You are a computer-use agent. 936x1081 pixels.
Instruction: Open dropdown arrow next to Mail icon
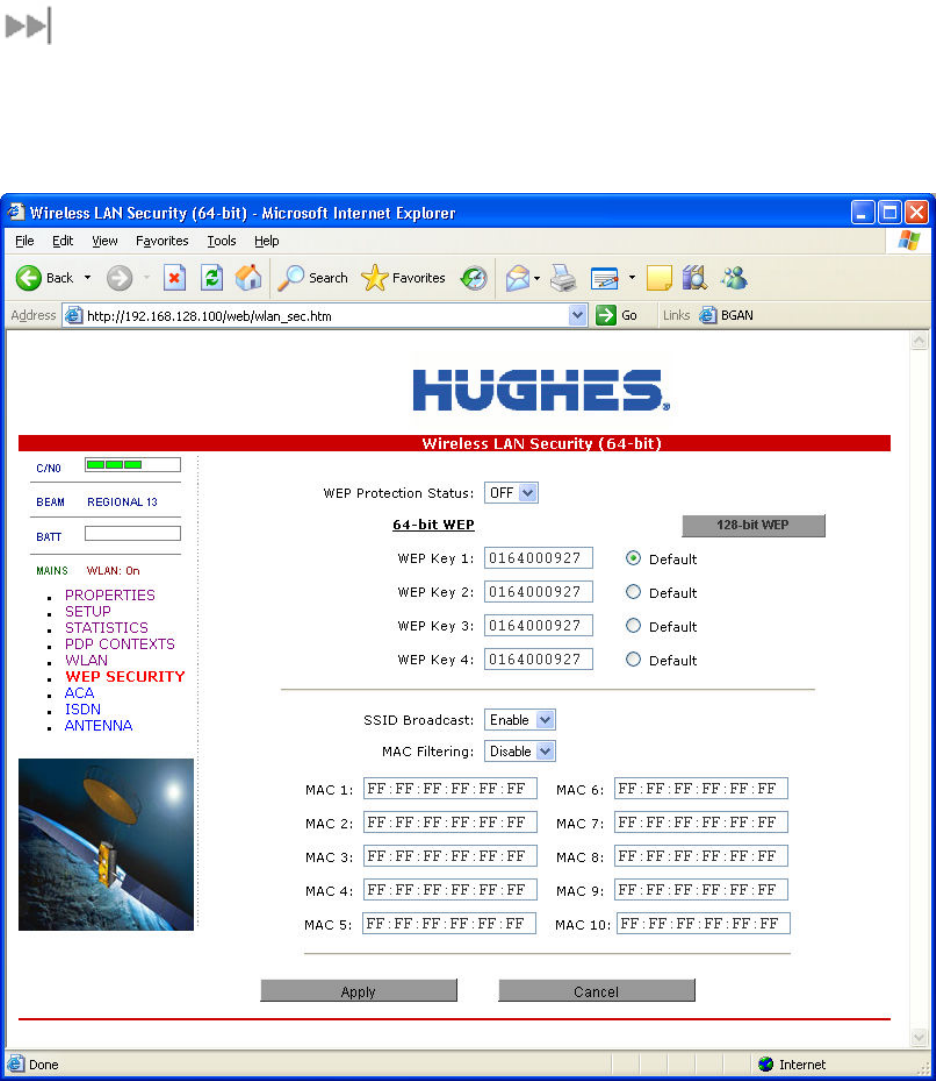(537, 279)
